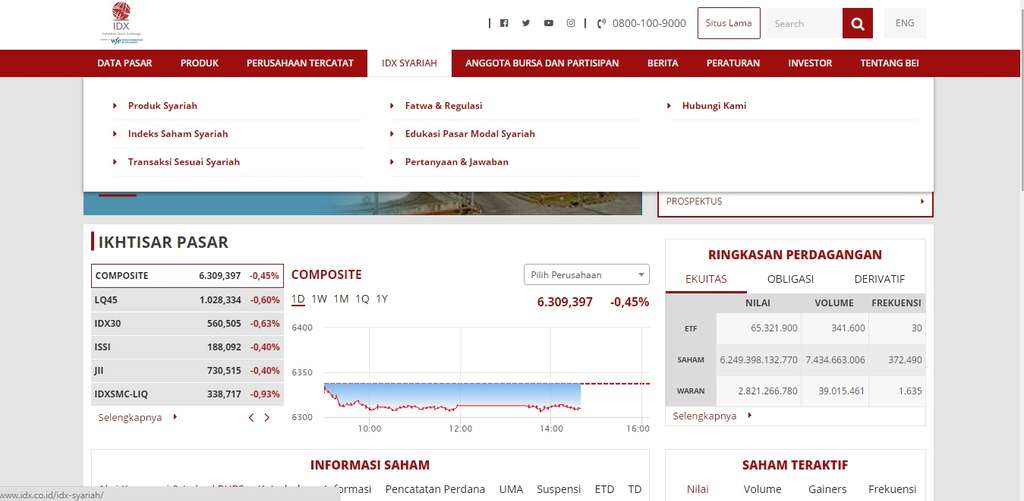Select the 1Q chart range
The width and height of the screenshot is (1024, 501).
click(362, 299)
